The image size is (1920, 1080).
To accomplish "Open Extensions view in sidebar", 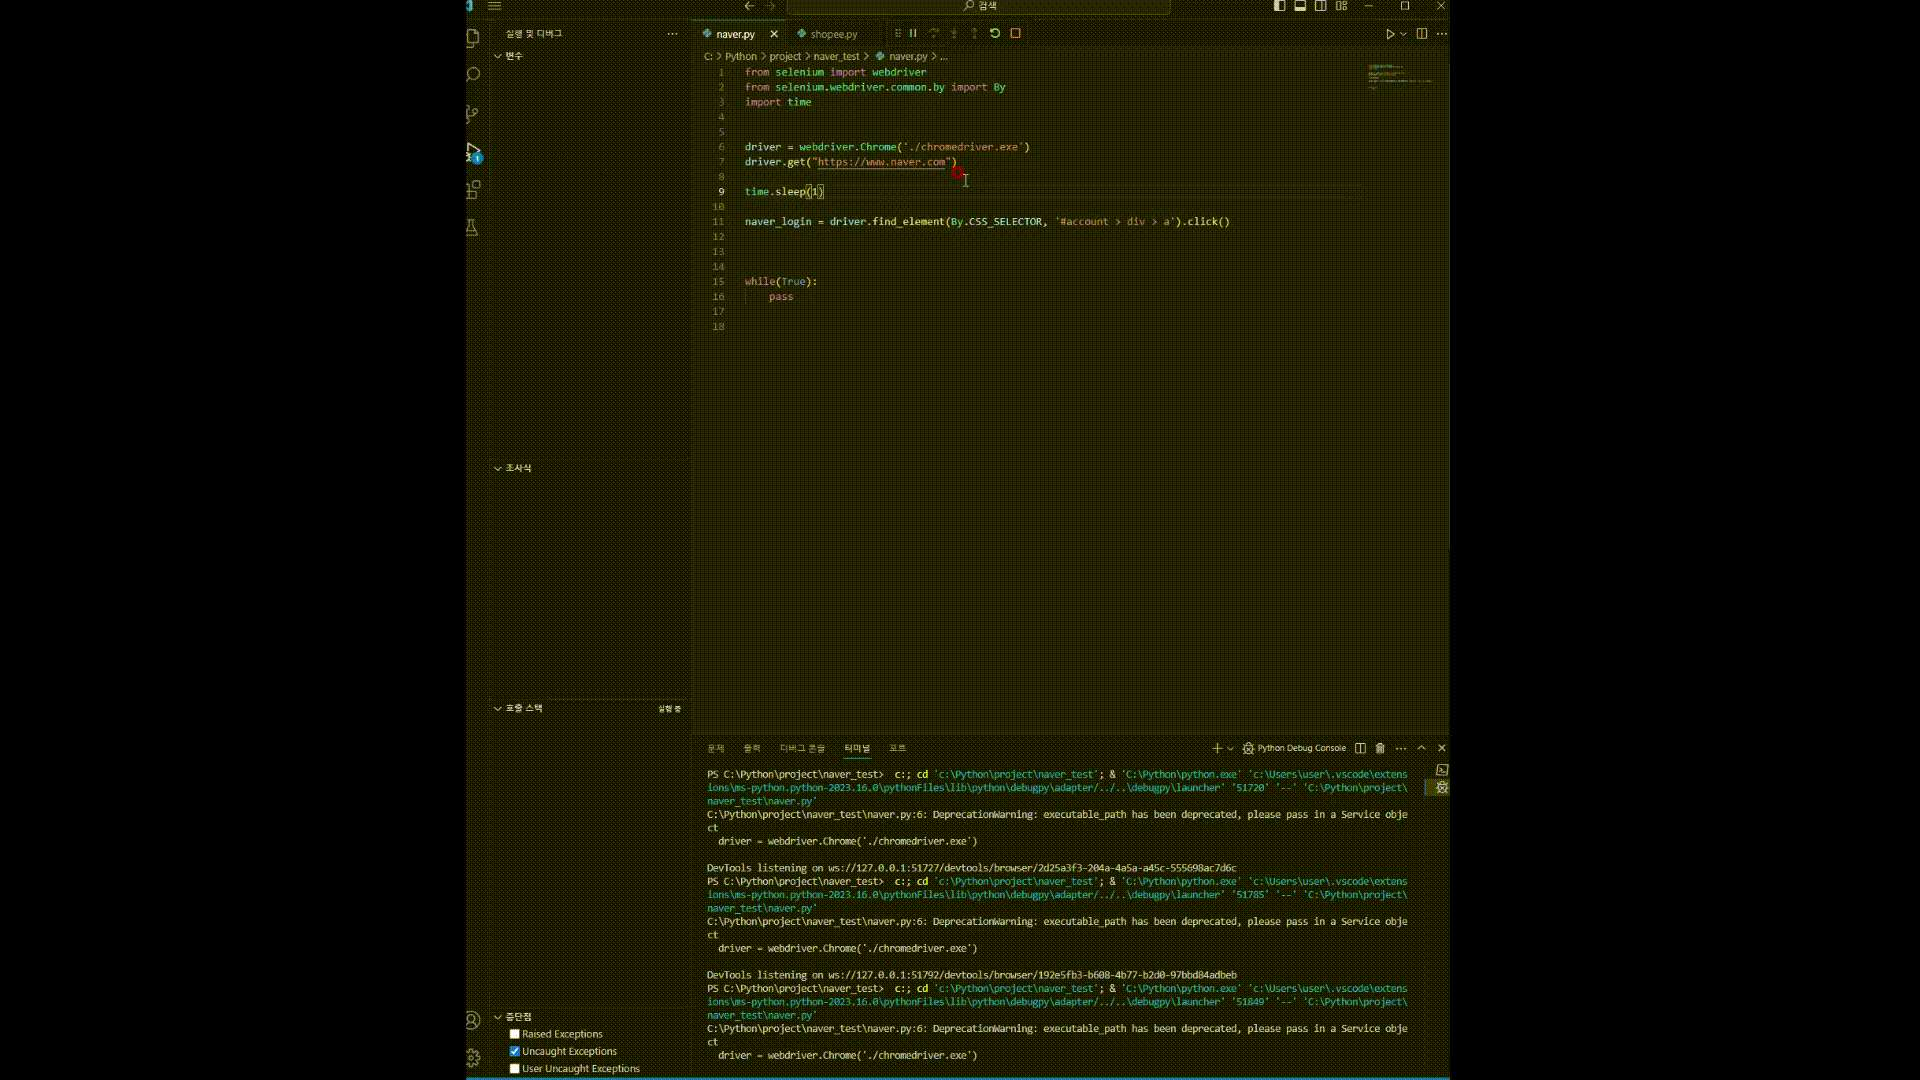I will (x=474, y=189).
